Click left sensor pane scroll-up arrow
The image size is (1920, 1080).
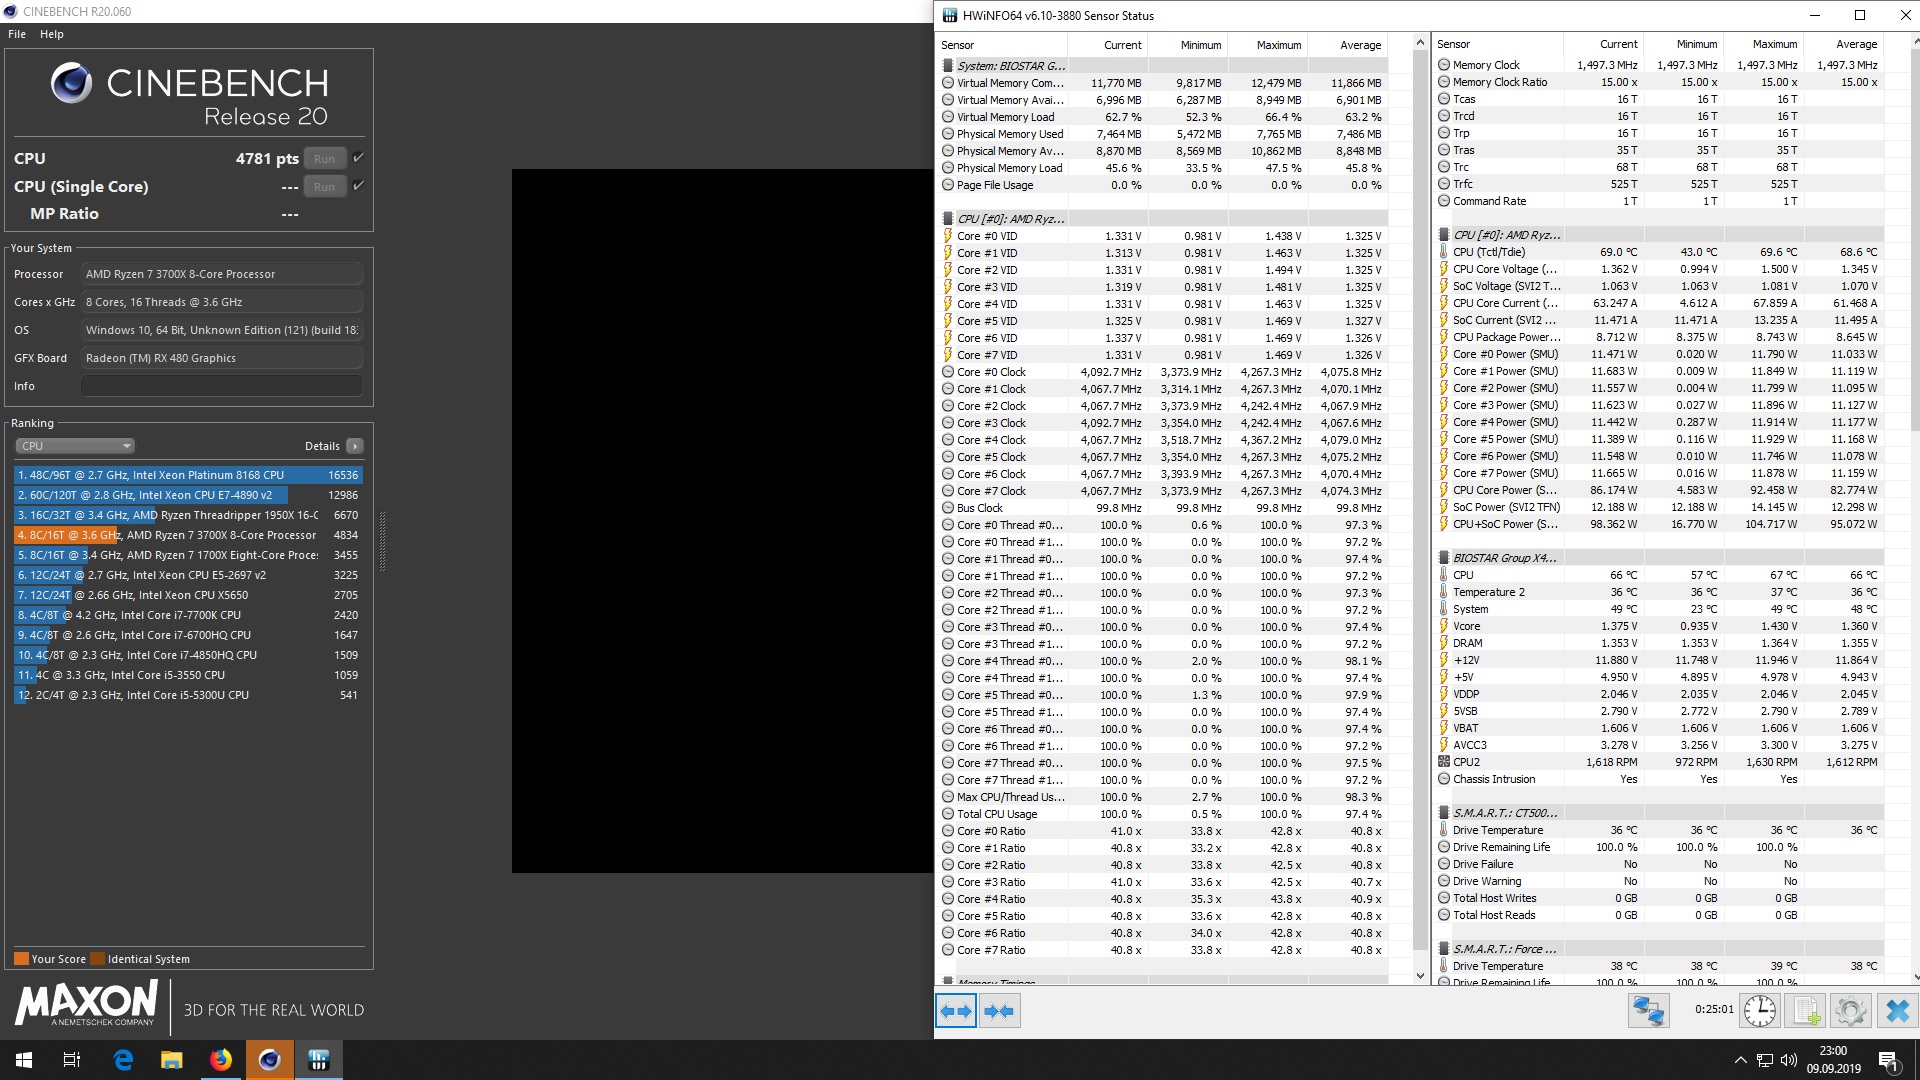1420,43
